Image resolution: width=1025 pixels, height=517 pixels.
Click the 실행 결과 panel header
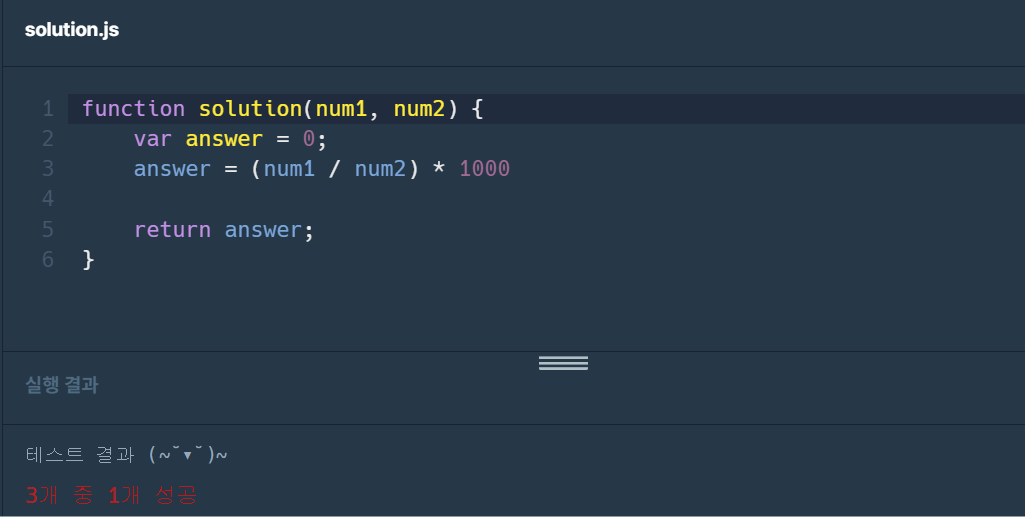tap(62, 385)
